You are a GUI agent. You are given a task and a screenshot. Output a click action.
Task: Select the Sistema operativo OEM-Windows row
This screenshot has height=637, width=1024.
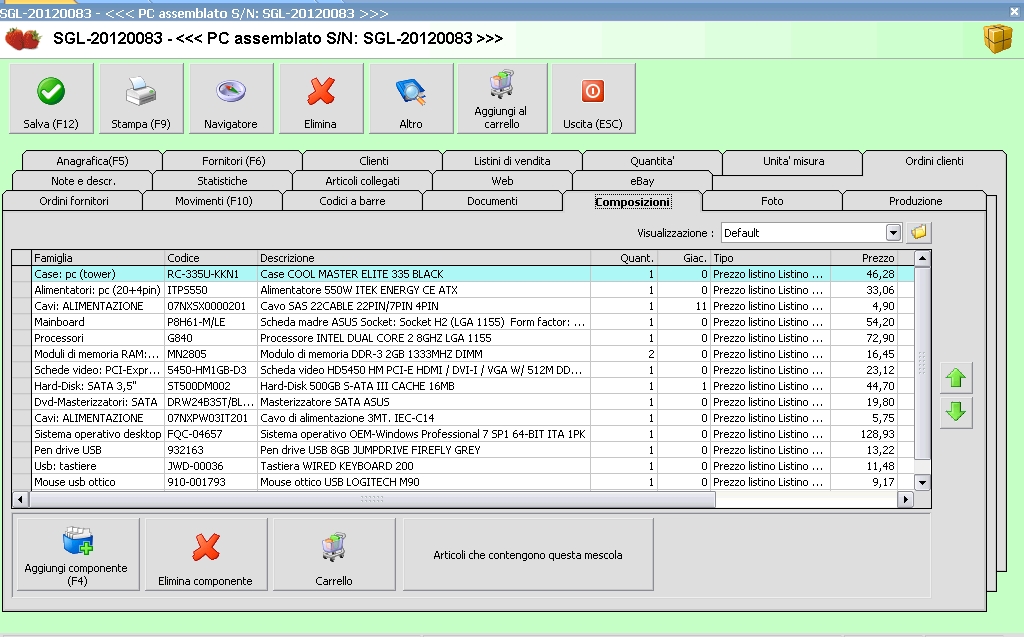point(464,434)
